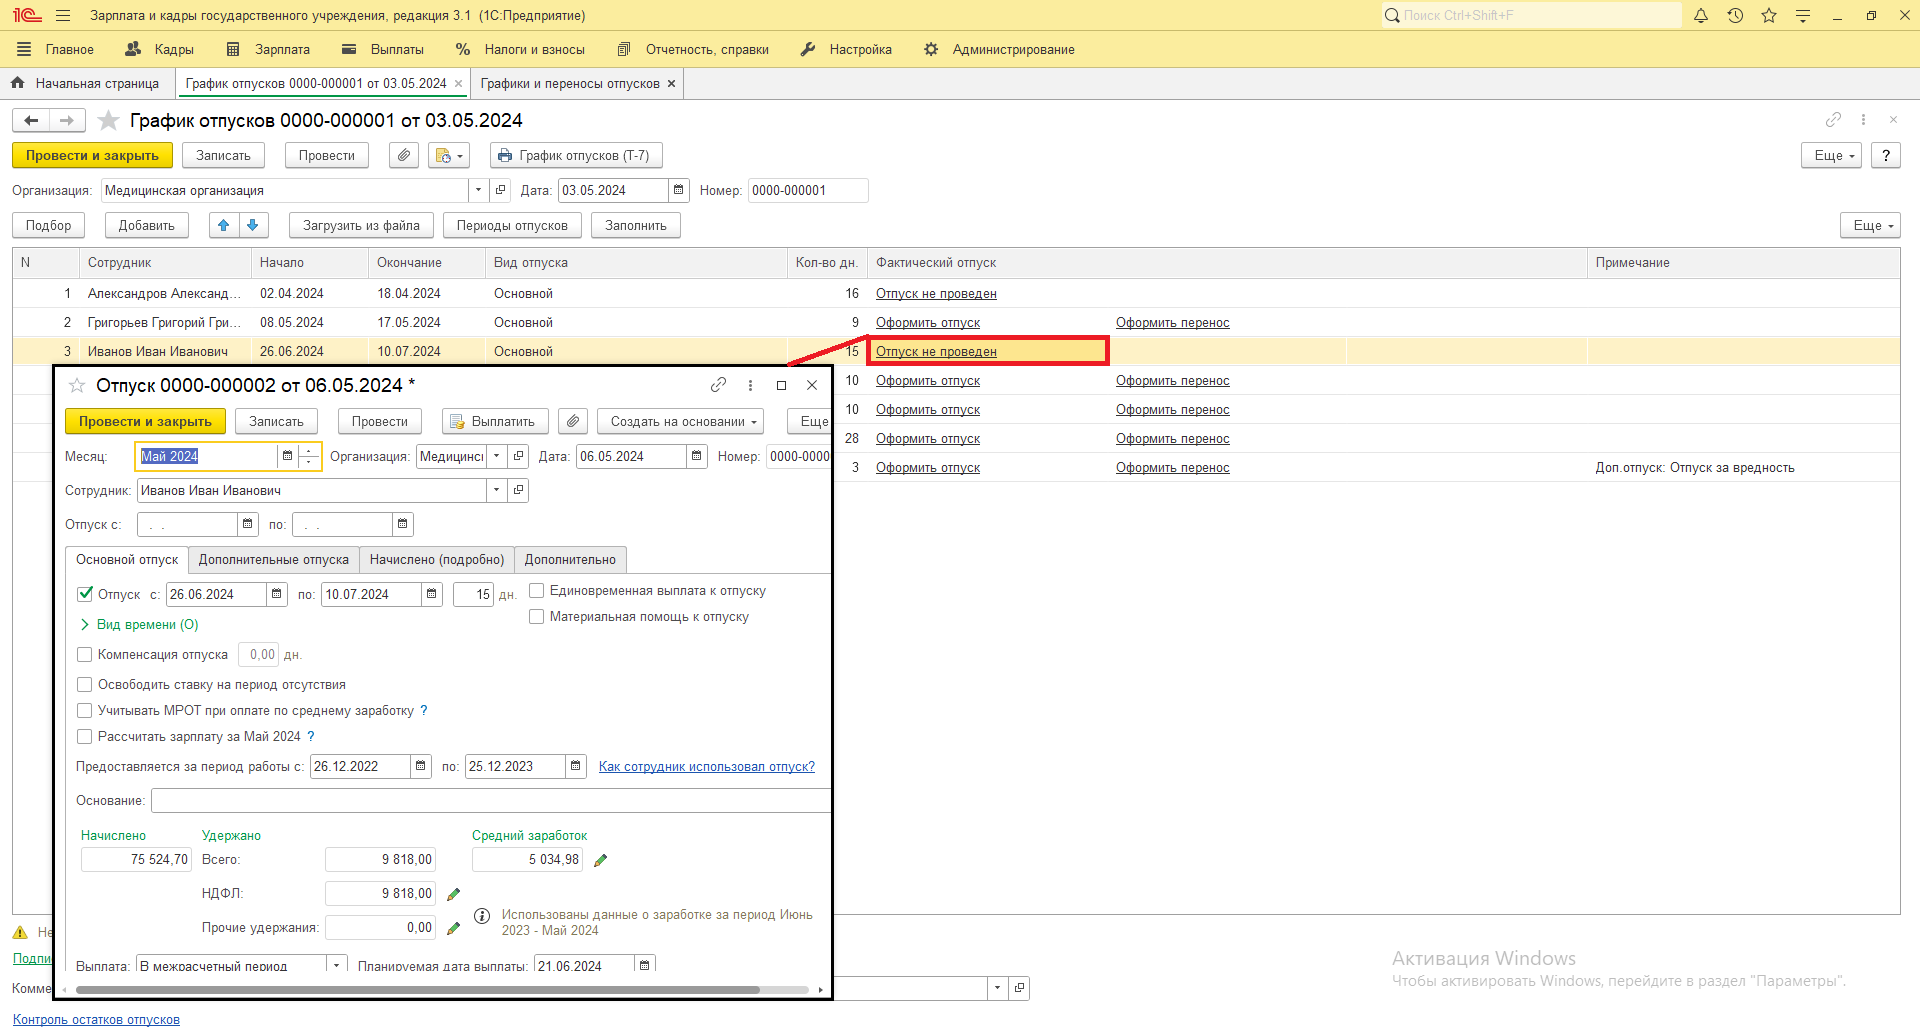
Task: Enable Компенсация отпуска checkbox
Action: 85,655
